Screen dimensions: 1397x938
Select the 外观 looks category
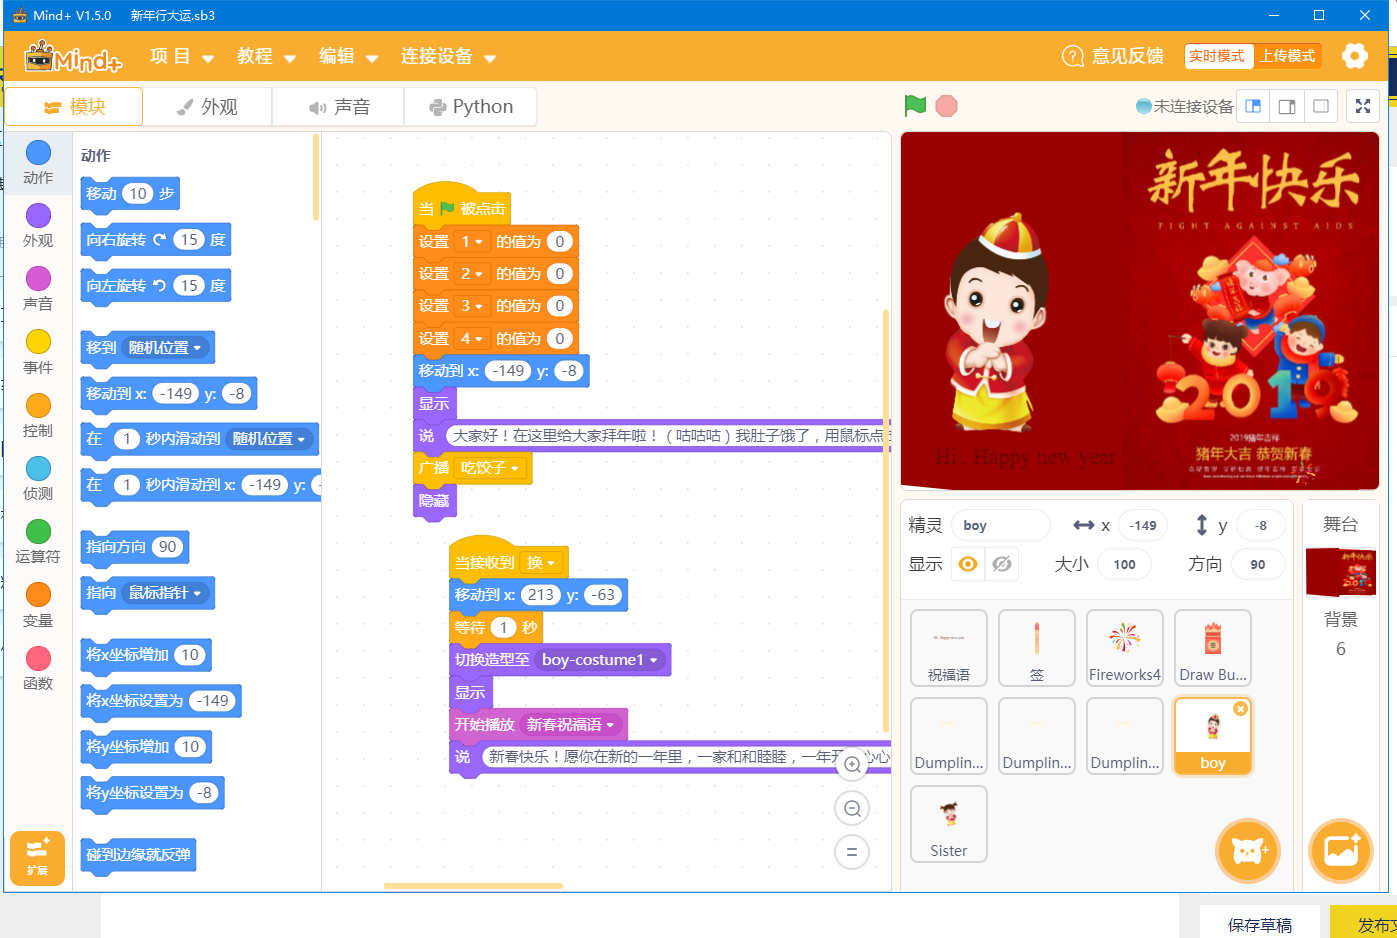tap(38, 226)
